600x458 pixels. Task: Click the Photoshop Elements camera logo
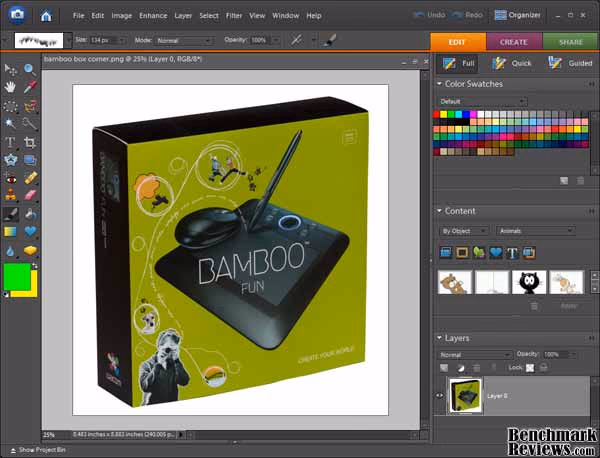tap(17, 15)
